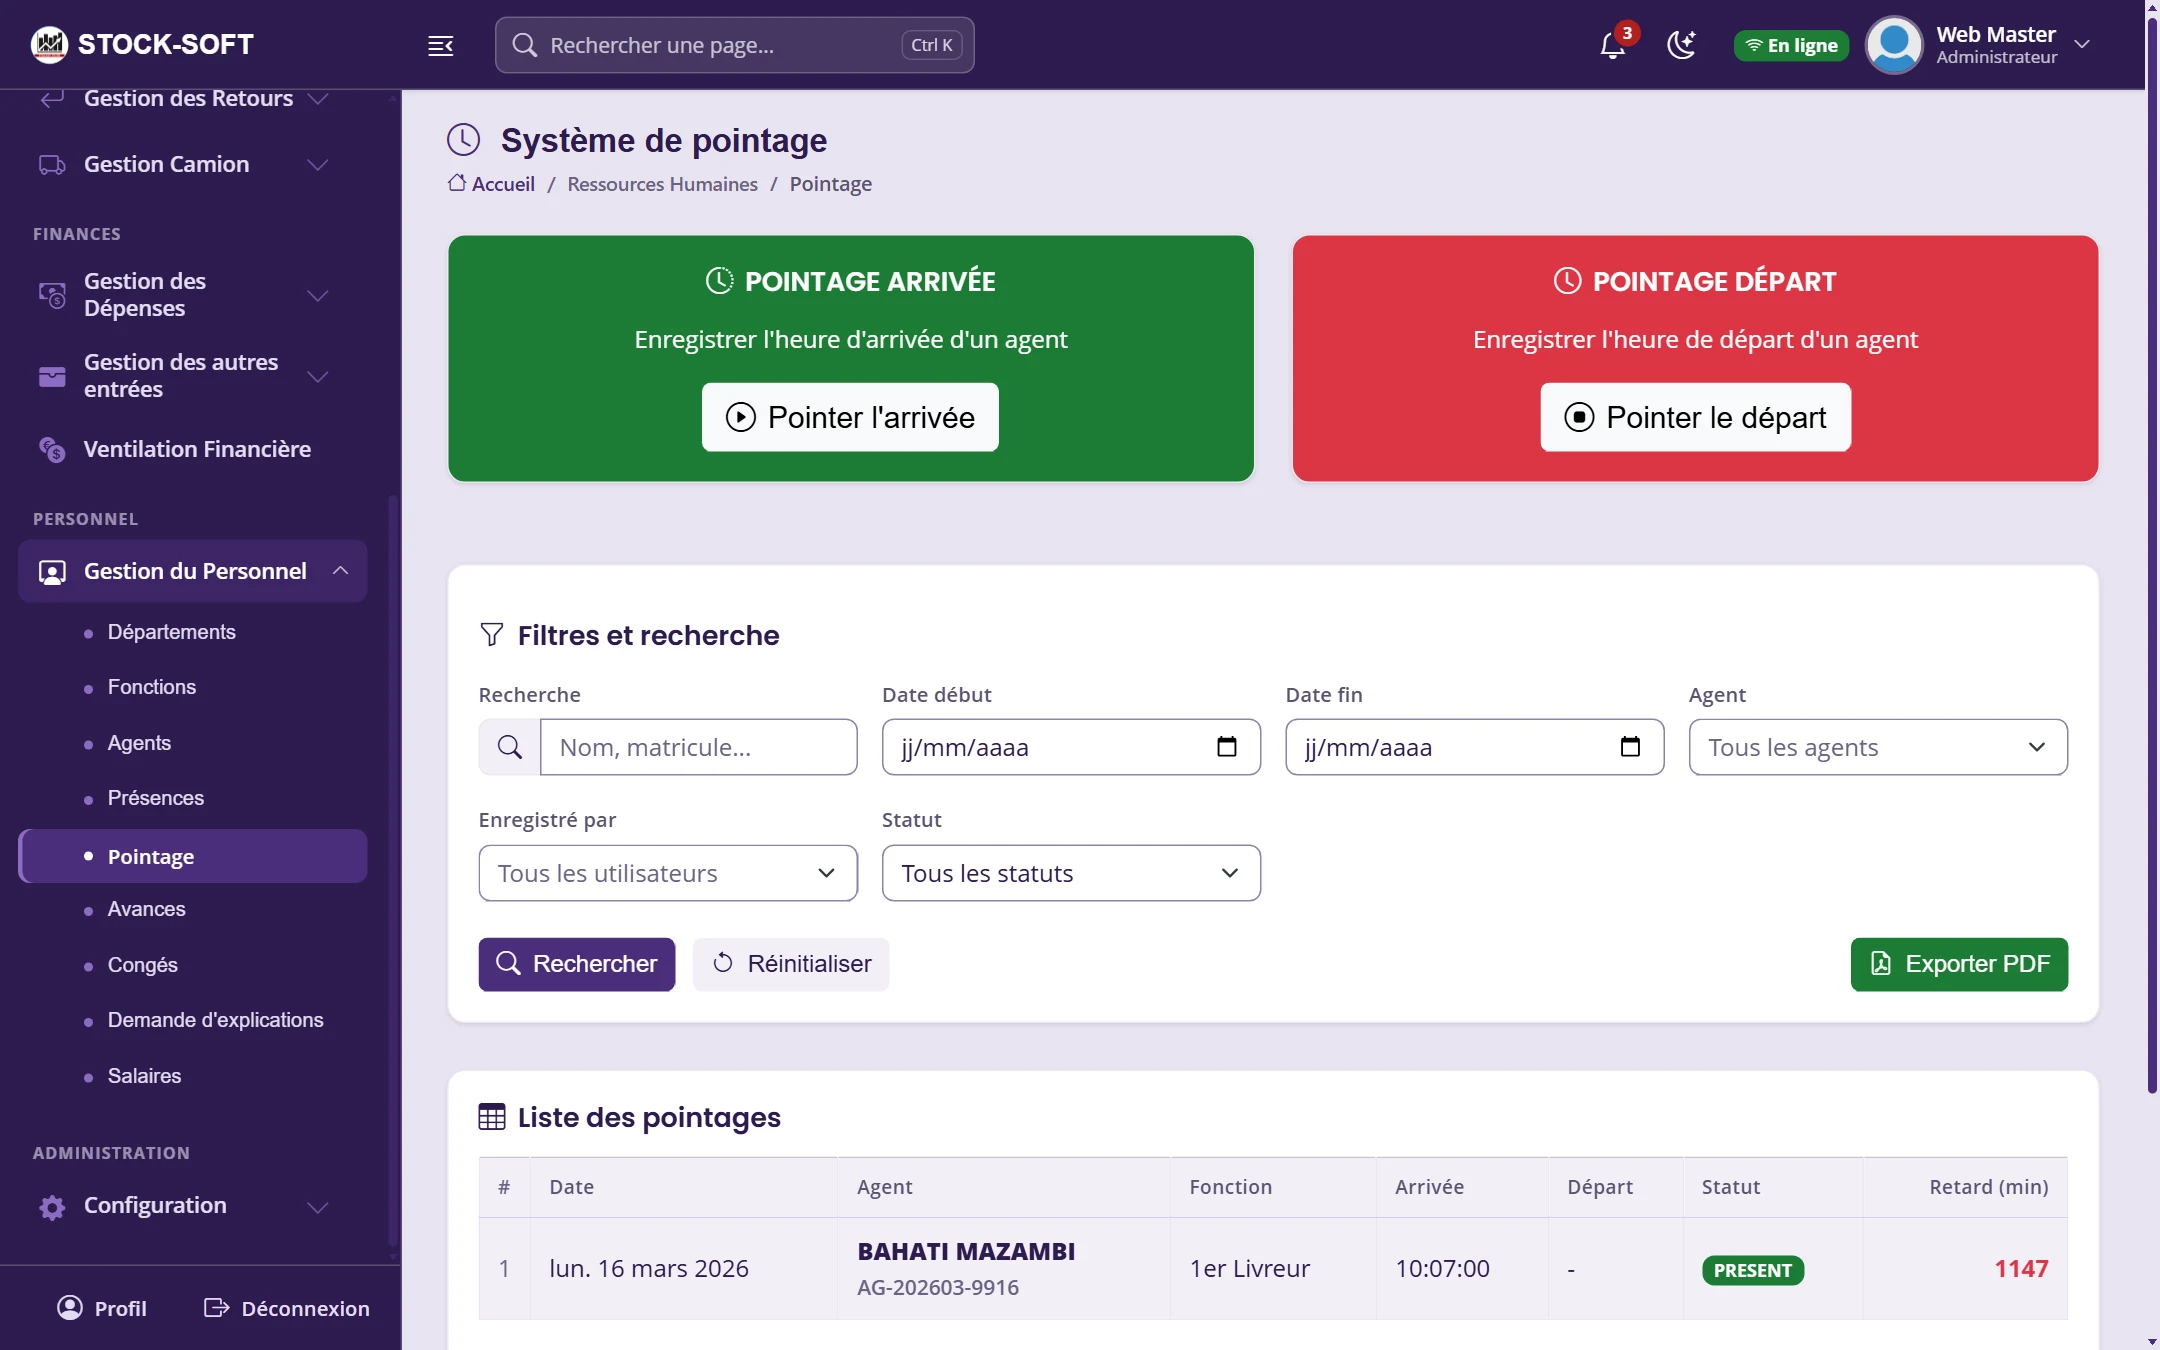This screenshot has height=1350, width=2160.
Task: Open the notifications bell
Action: pos(1612,45)
